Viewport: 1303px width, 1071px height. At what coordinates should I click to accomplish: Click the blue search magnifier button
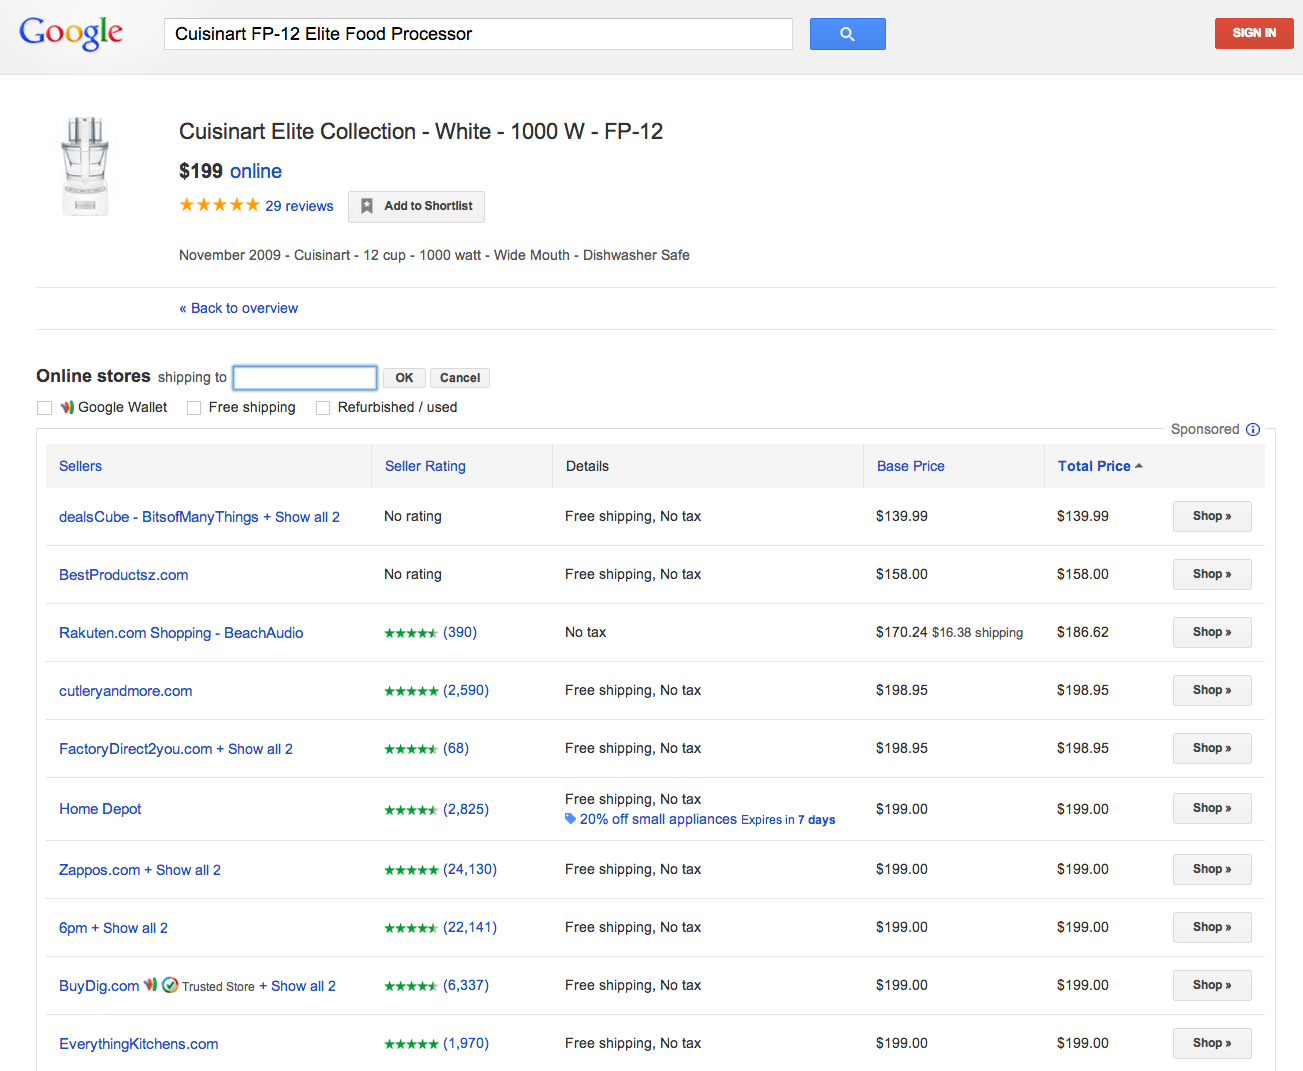point(847,34)
